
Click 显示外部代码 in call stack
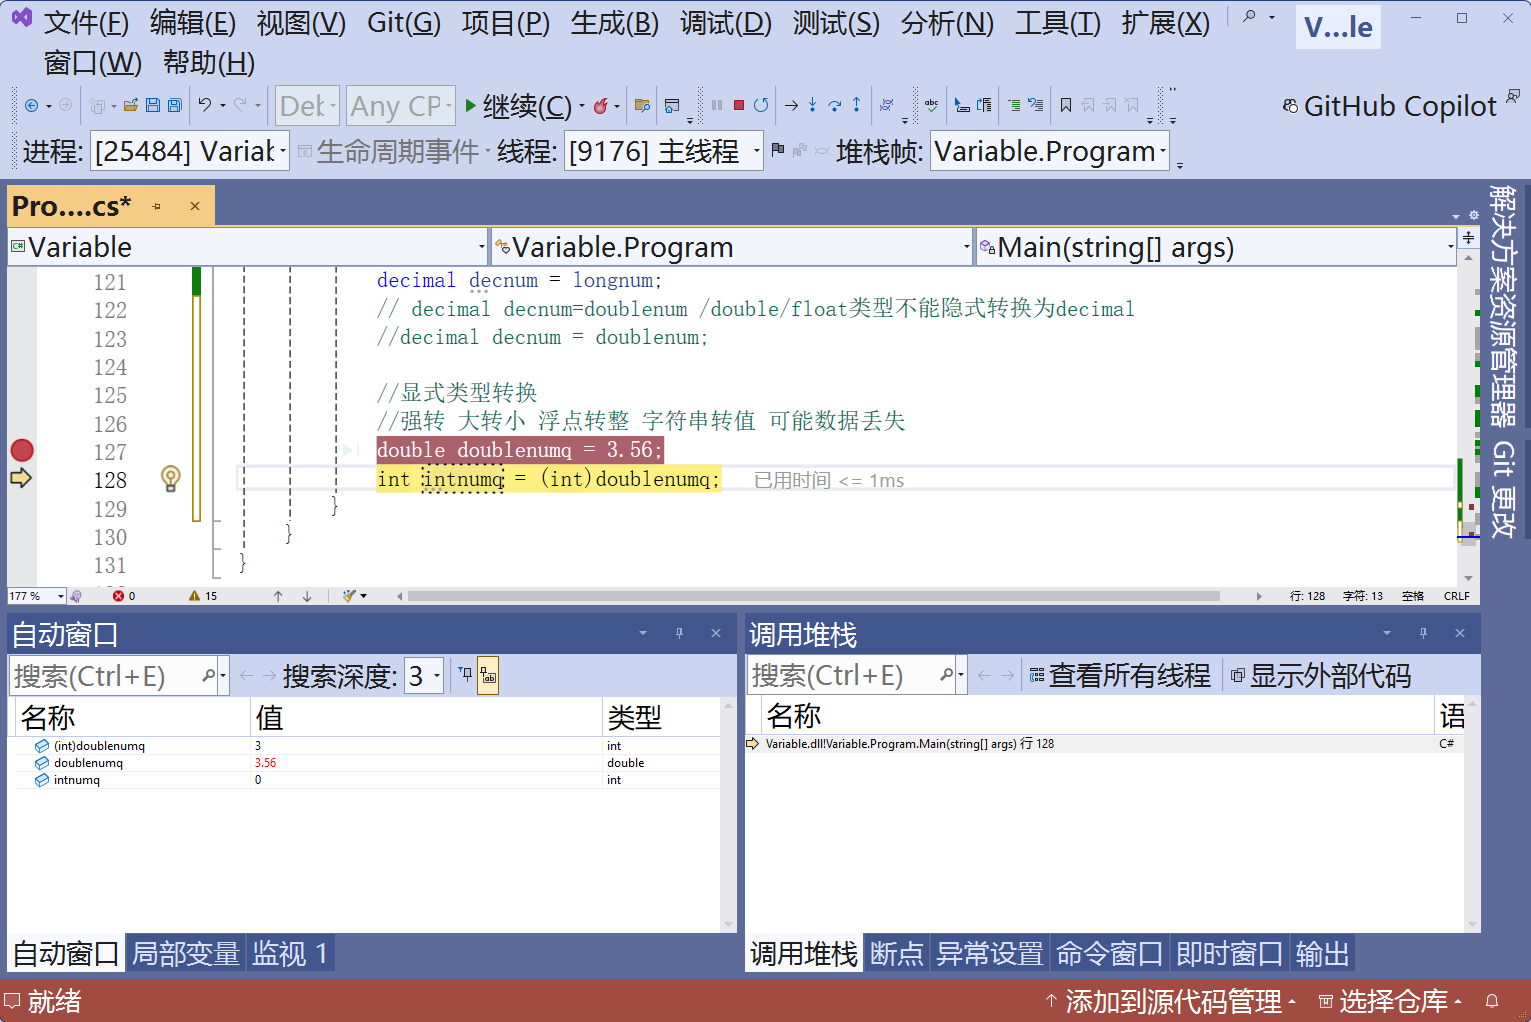point(1321,676)
